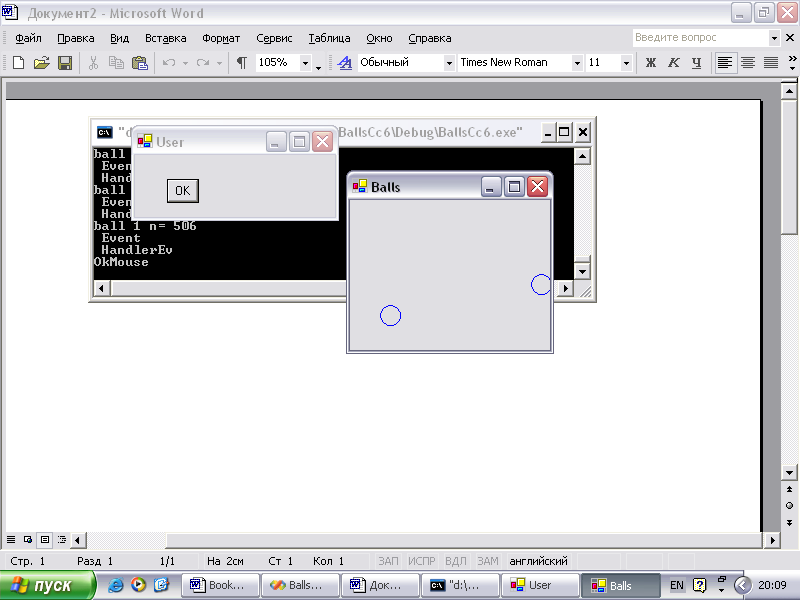Switch to Print layout view icon
This screenshot has width=800, height=600.
coord(45,539)
